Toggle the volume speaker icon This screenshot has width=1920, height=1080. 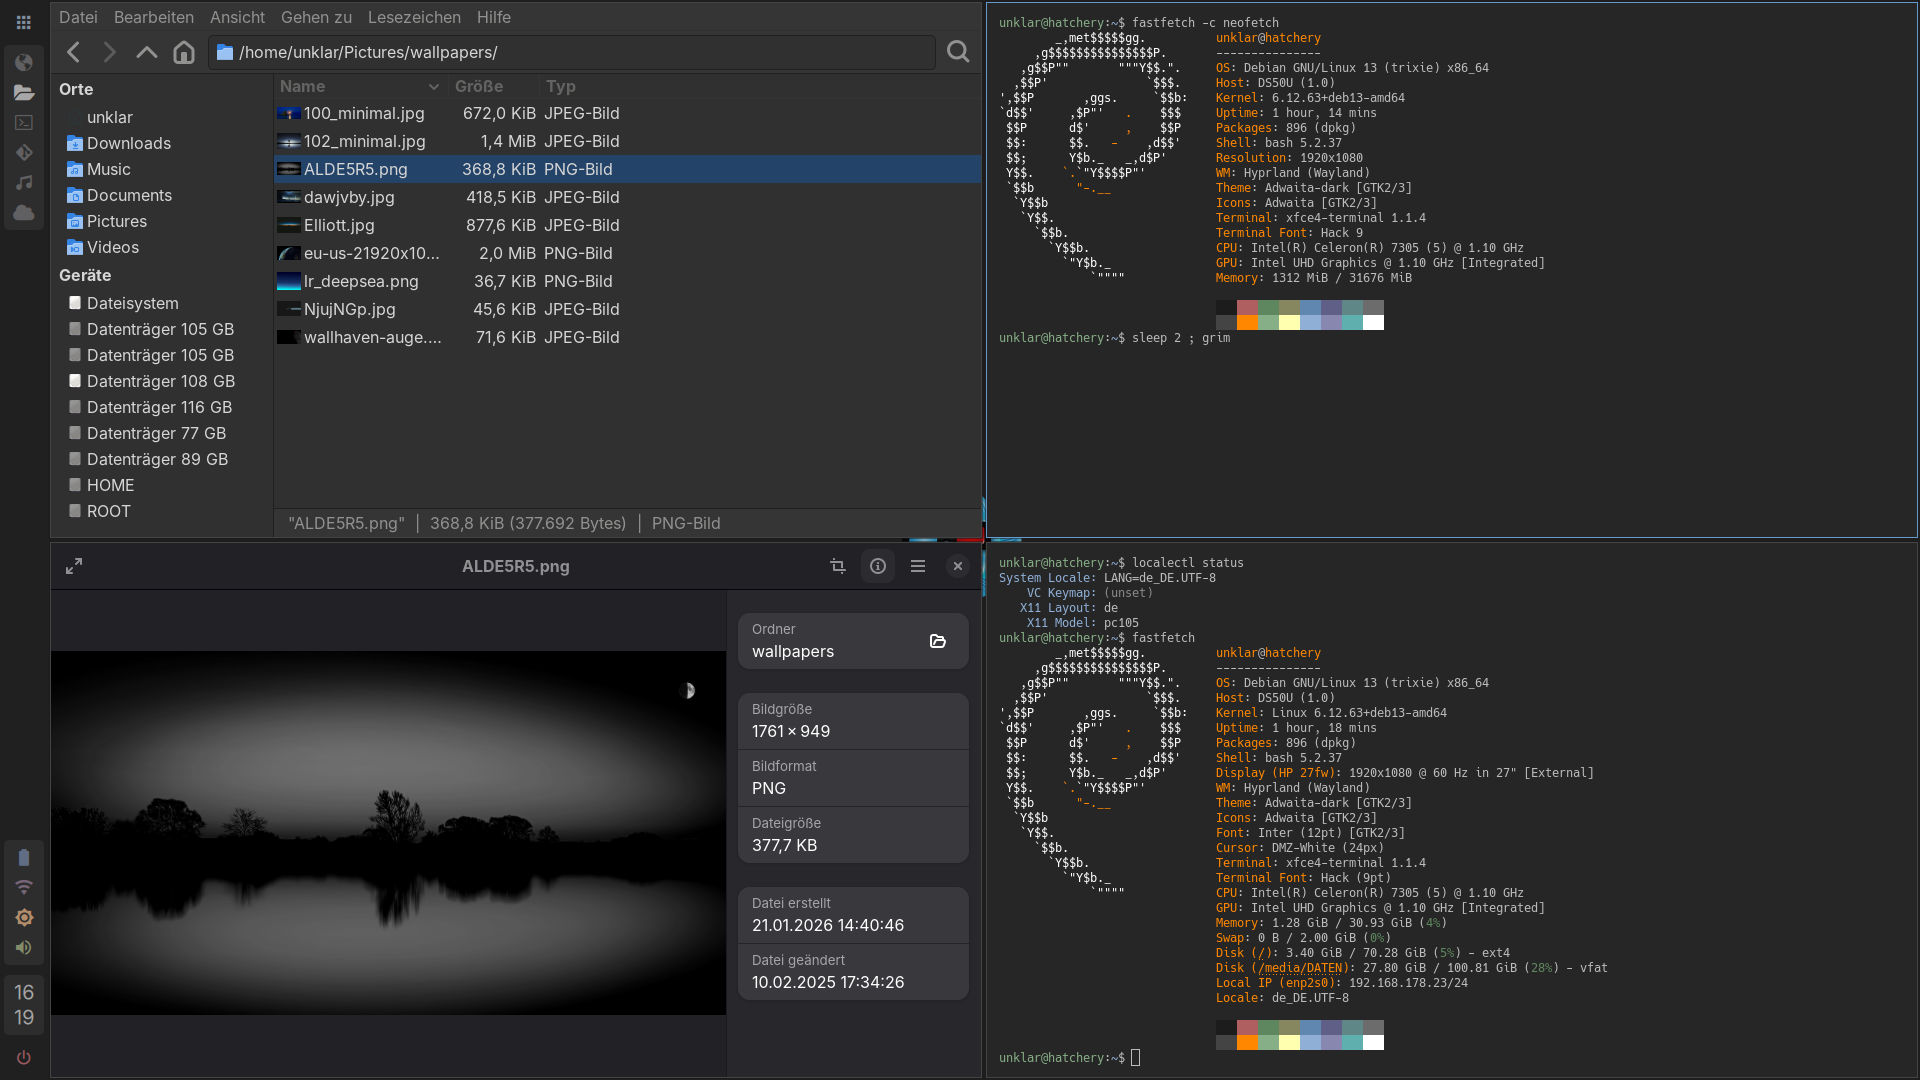[24, 947]
